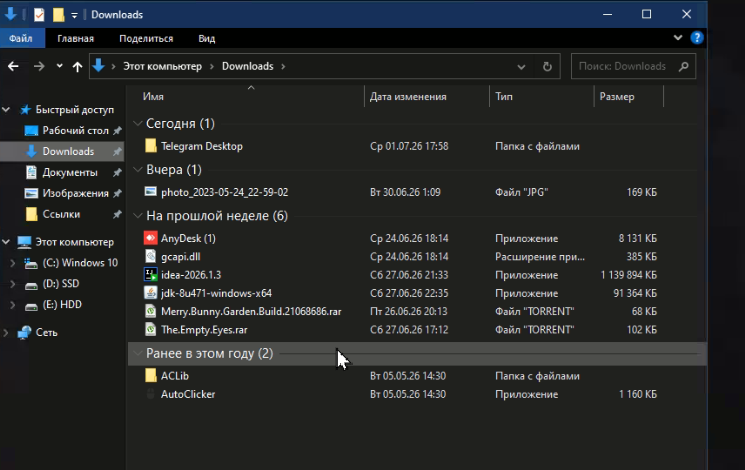Click the Поиск: Downloads search field
Image resolution: width=745 pixels, height=470 pixels.
[x=633, y=67]
